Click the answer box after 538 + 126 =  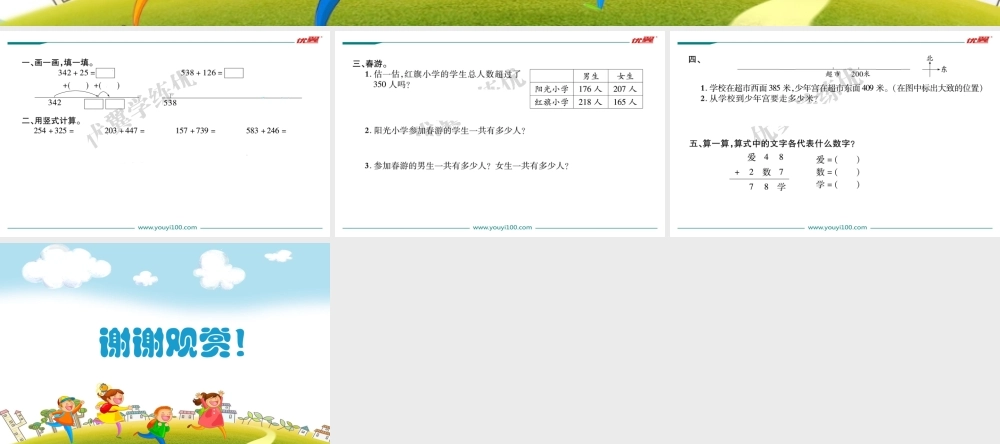coord(234,73)
